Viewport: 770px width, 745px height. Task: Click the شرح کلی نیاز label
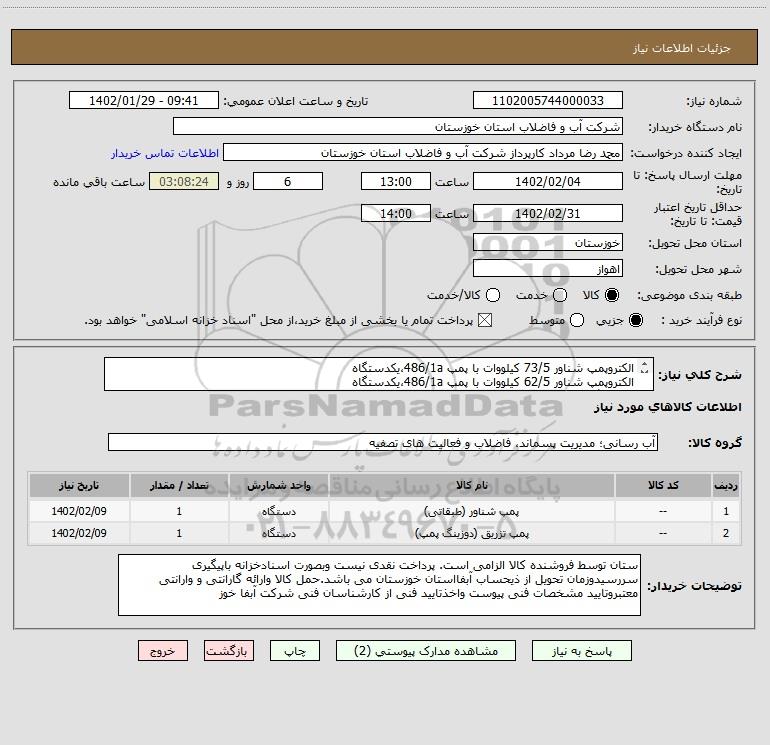[700, 375]
